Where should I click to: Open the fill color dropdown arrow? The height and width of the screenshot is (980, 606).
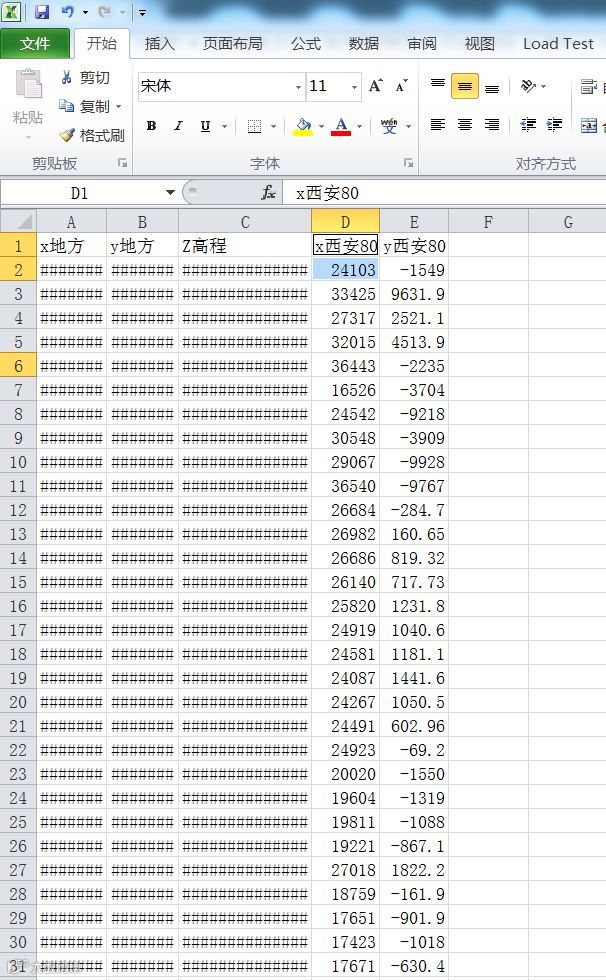pos(321,126)
